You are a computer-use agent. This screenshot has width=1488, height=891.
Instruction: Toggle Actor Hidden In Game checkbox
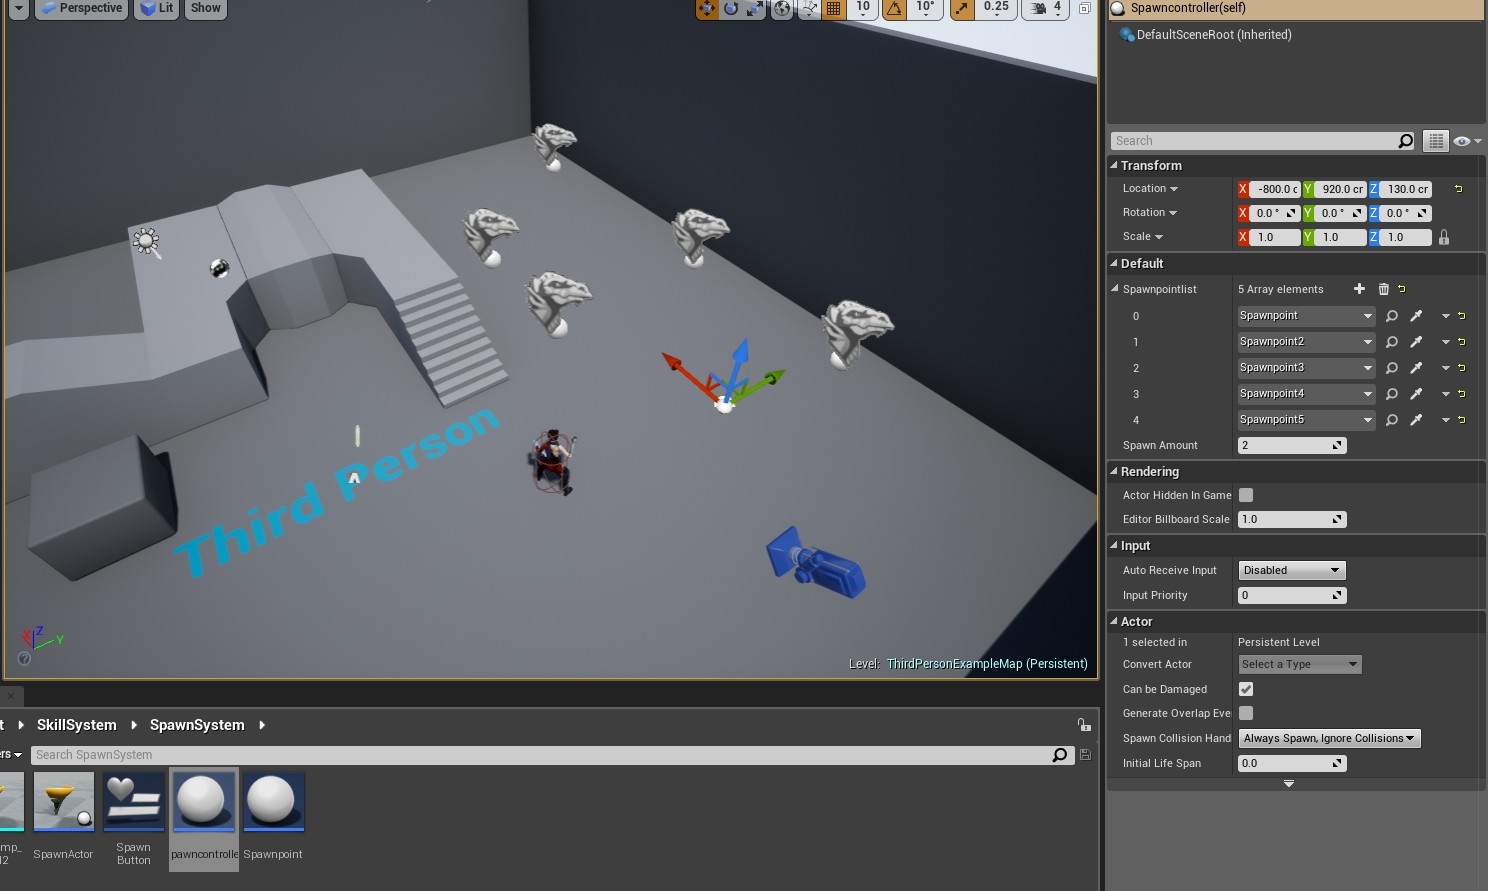[x=1246, y=495]
